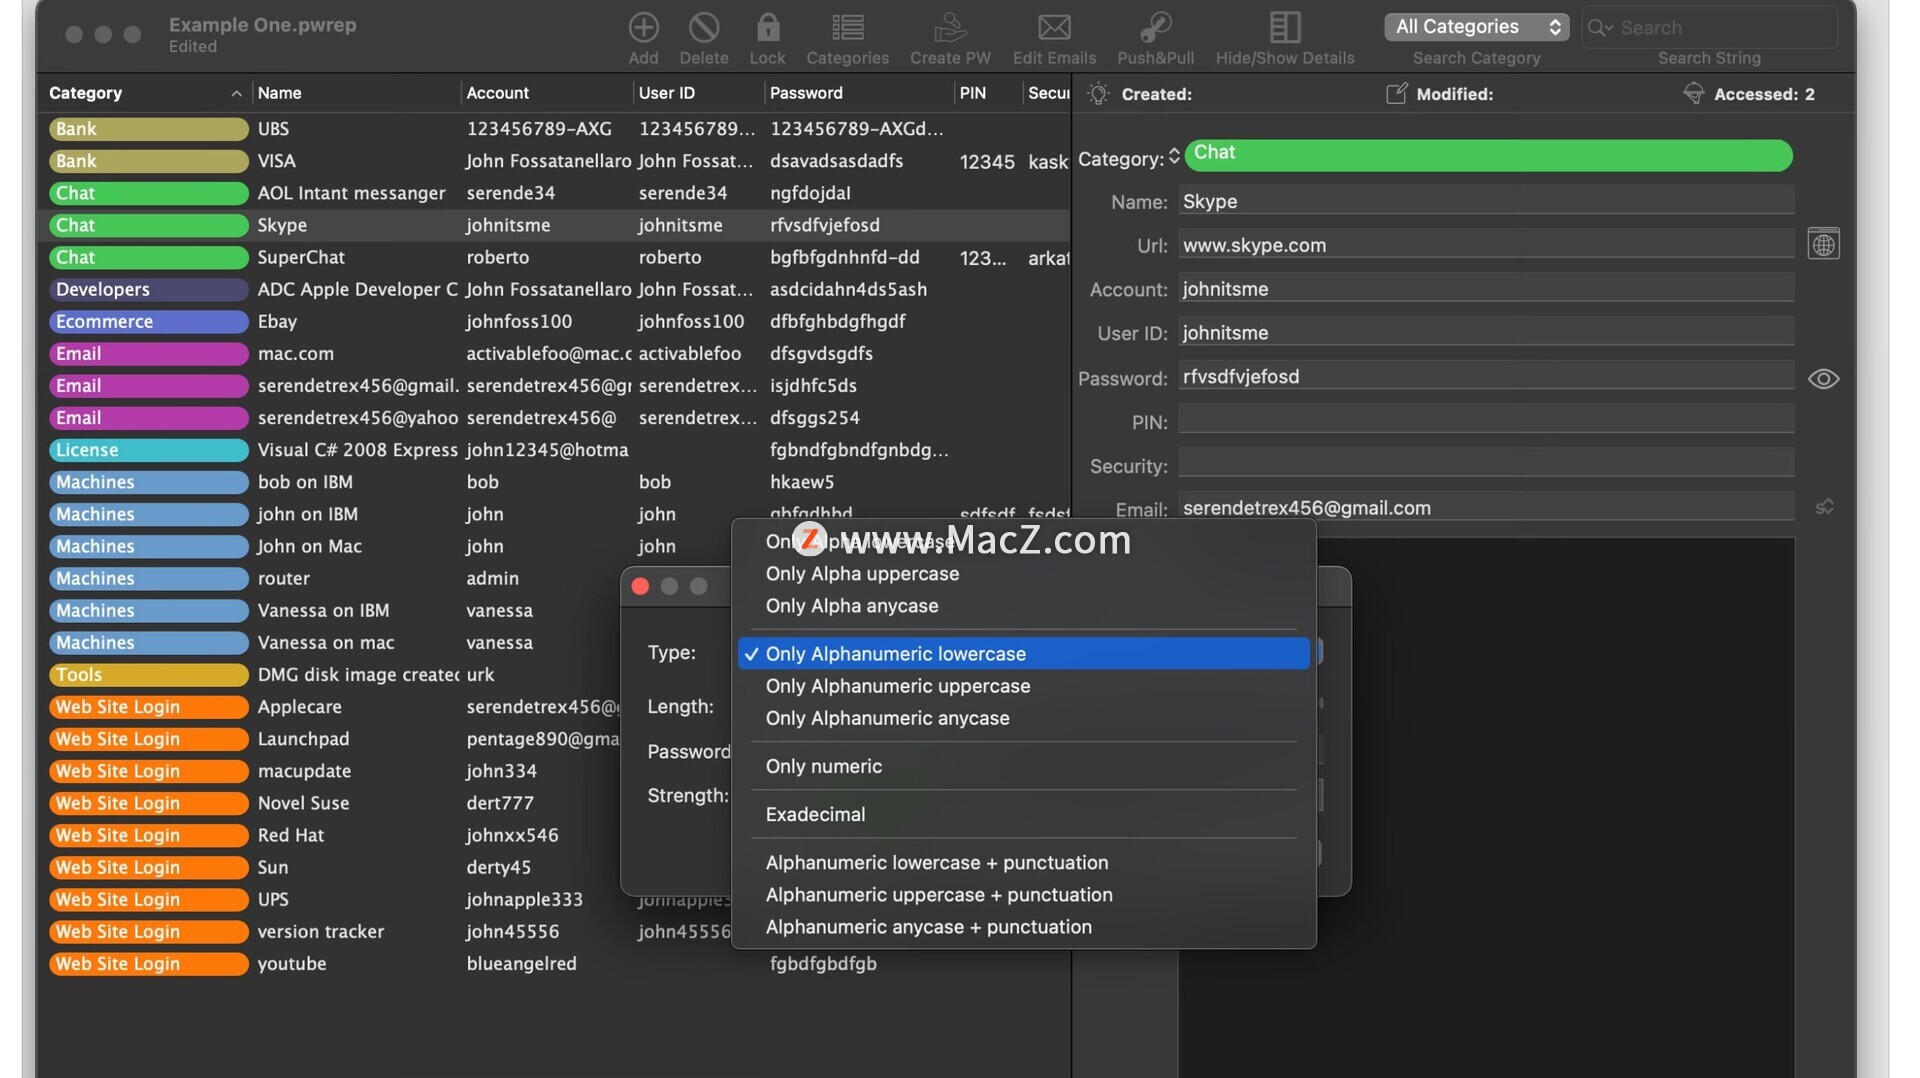The image size is (1920, 1078).
Task: Click the PIN column header
Action: 987,93
